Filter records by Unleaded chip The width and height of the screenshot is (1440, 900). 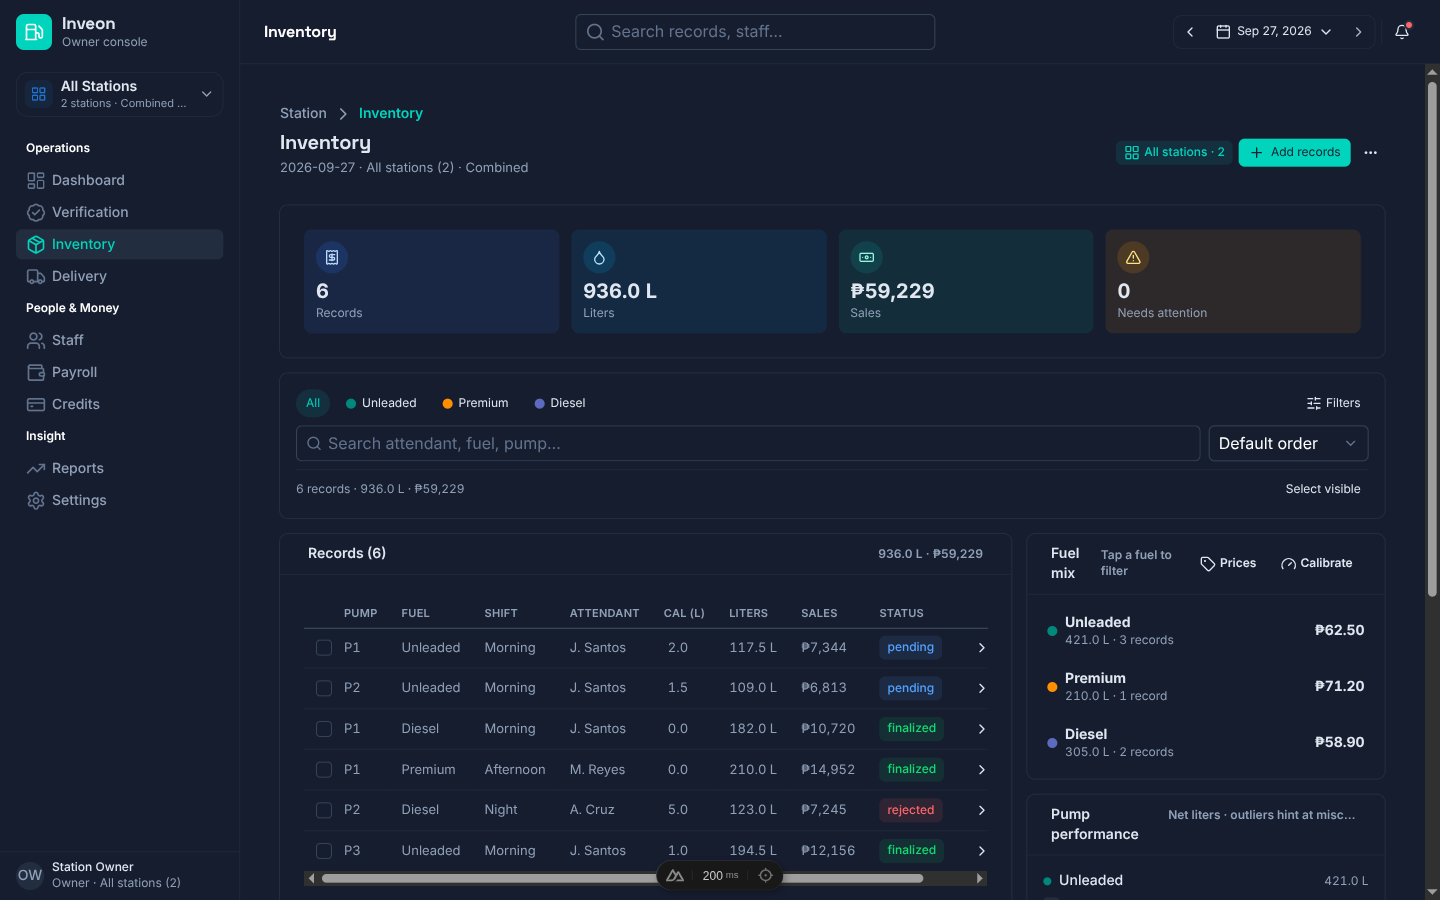(x=381, y=403)
